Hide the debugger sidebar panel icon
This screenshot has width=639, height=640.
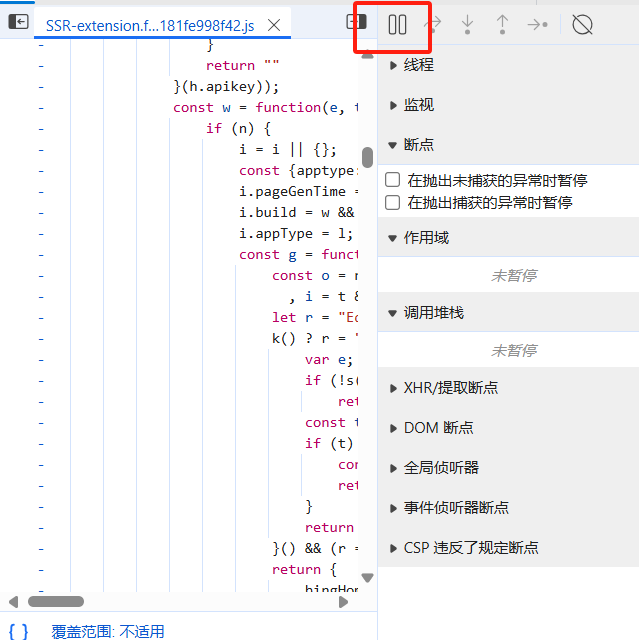(x=354, y=22)
